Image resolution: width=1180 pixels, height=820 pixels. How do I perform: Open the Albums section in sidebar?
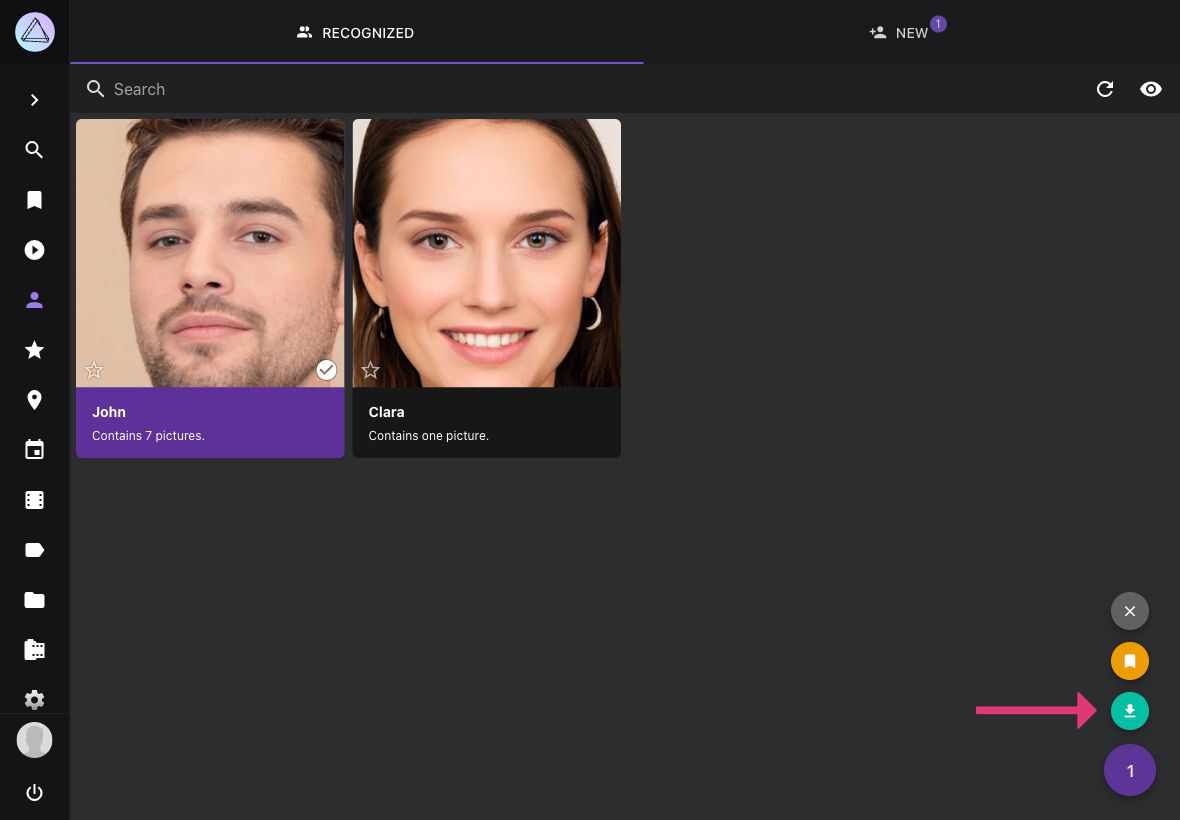(x=35, y=200)
